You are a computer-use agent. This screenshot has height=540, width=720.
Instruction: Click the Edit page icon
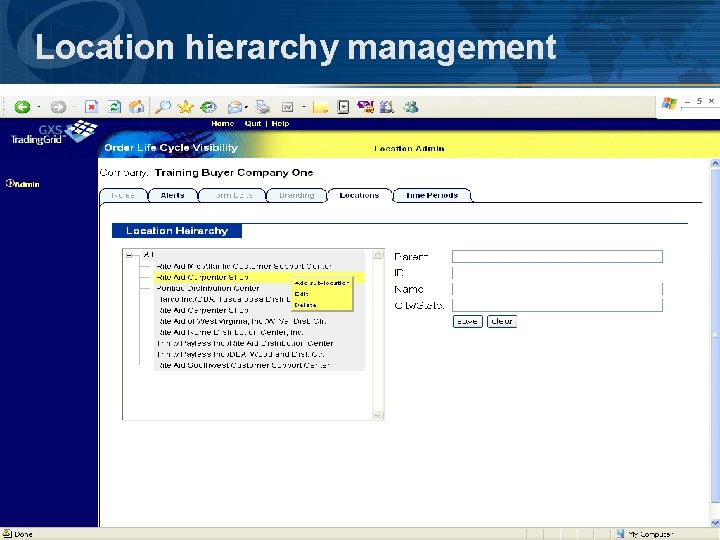(x=287, y=107)
